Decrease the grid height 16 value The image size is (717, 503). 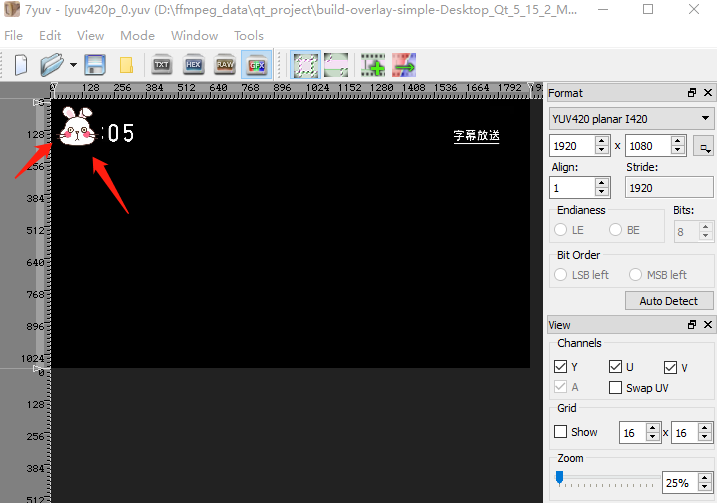coord(705,437)
